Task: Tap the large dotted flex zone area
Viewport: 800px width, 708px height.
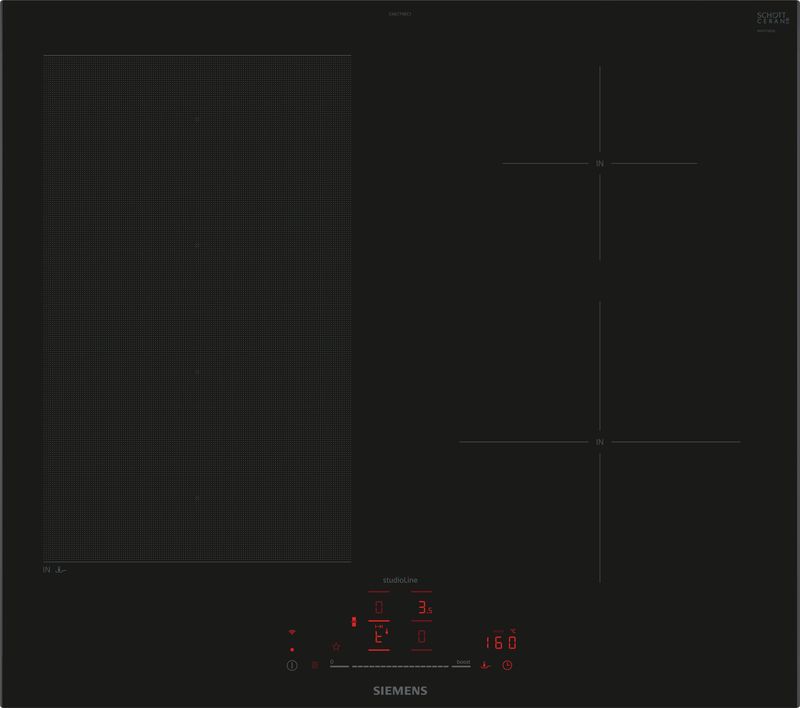Action: click(x=197, y=308)
